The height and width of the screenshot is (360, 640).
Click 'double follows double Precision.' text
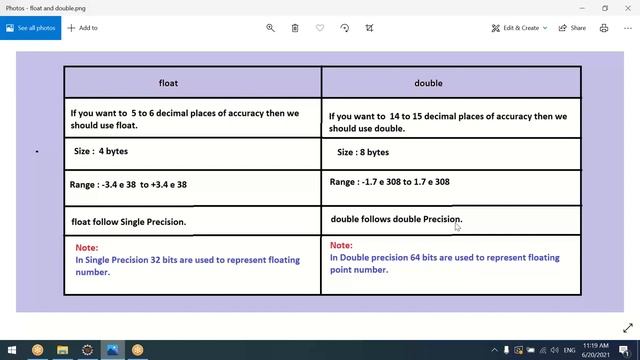396,219
